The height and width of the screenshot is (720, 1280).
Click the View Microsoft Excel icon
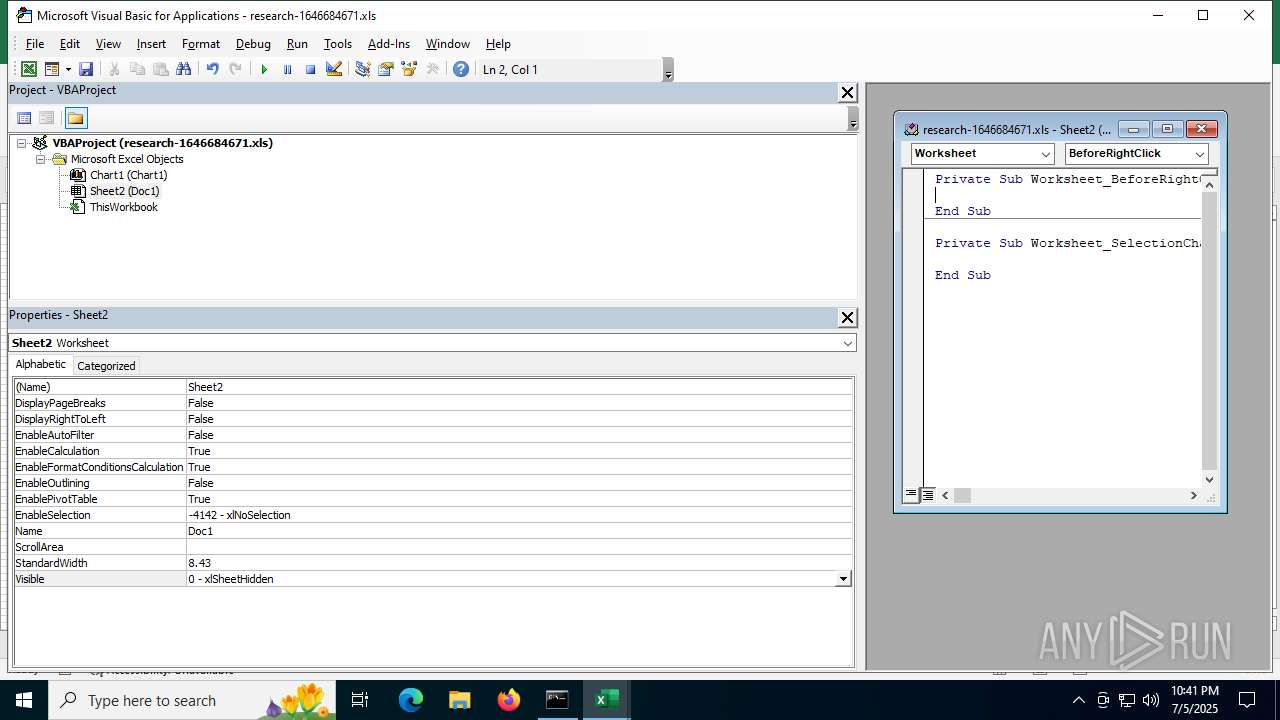tap(29, 69)
